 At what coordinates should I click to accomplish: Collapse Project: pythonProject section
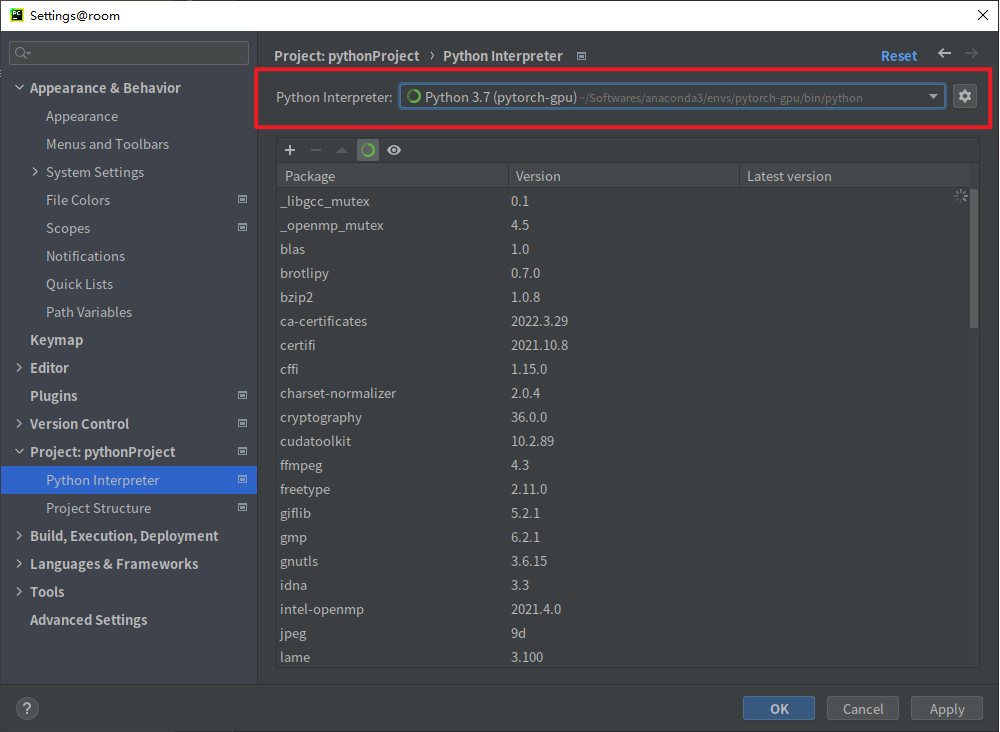point(19,451)
